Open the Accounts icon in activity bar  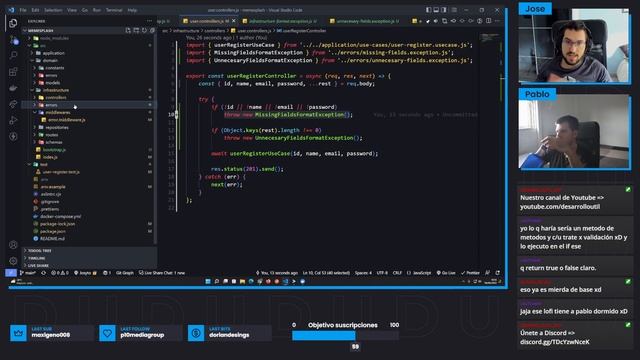point(13,245)
